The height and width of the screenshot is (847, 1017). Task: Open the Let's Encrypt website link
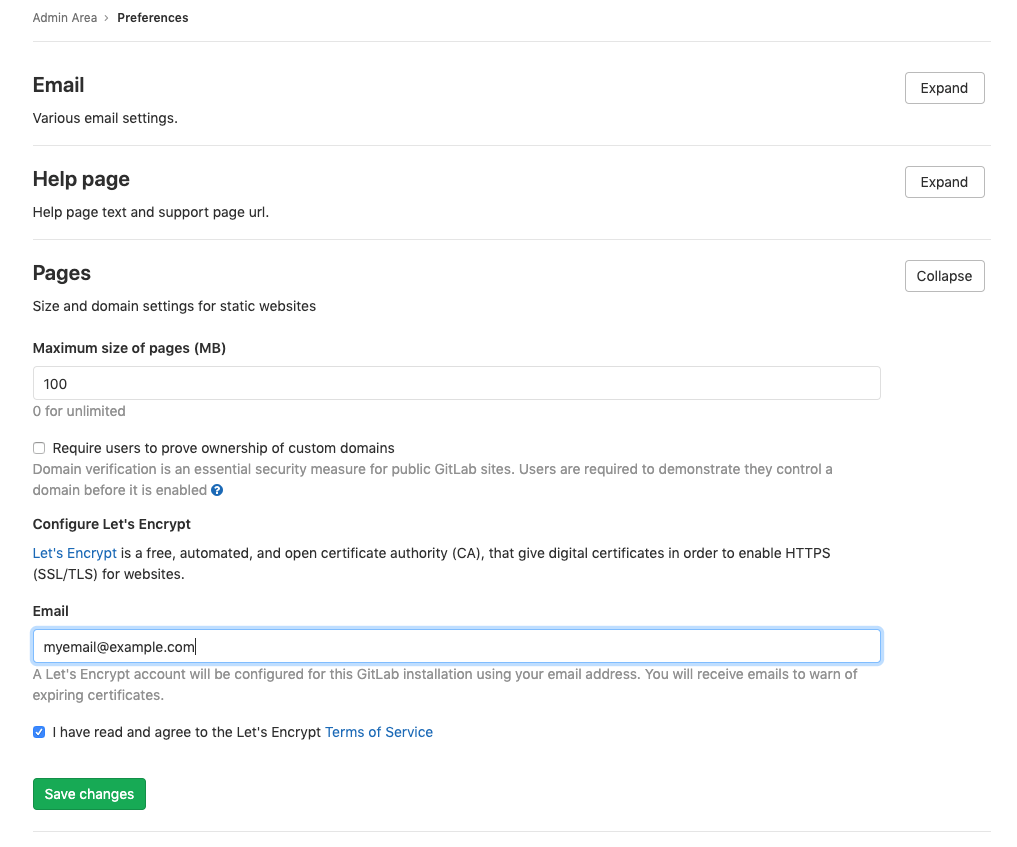click(x=74, y=553)
